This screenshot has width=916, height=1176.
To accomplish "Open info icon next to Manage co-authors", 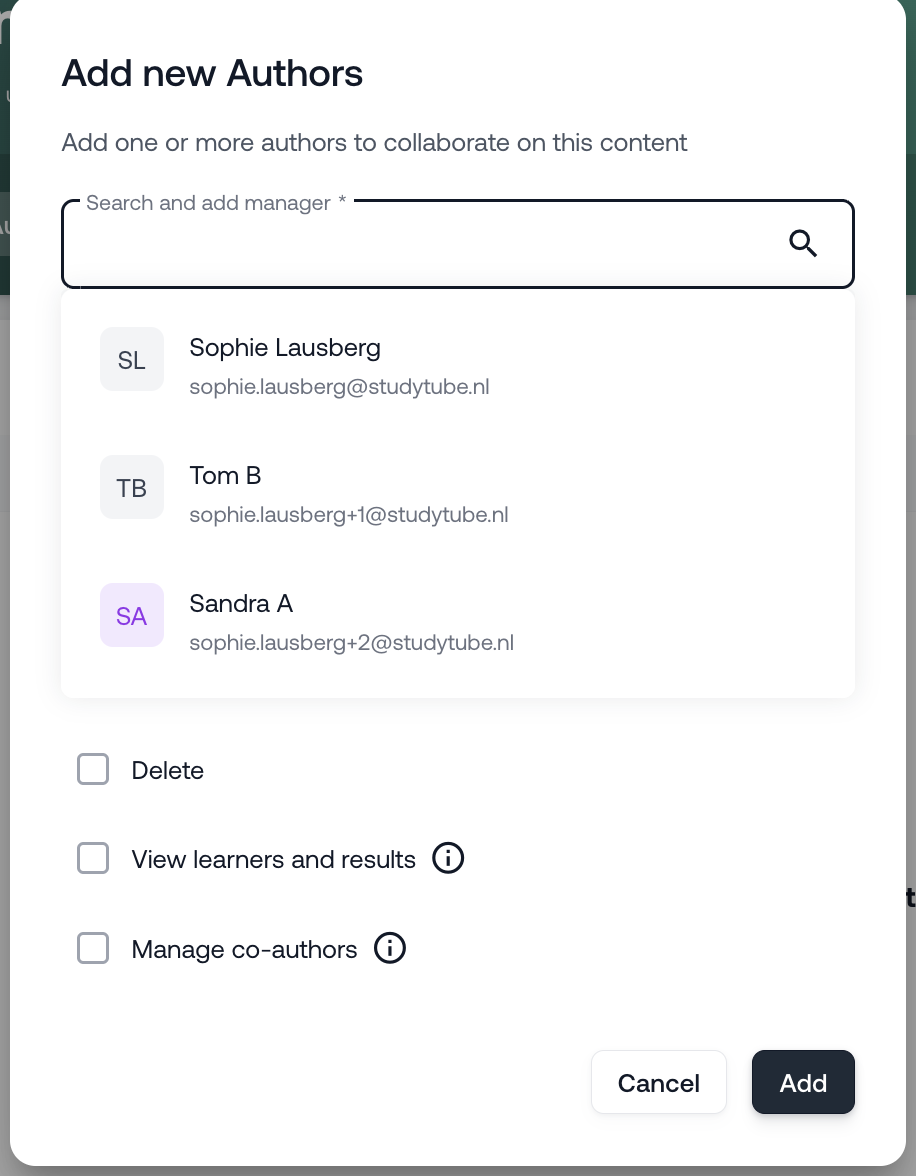I will point(390,948).
